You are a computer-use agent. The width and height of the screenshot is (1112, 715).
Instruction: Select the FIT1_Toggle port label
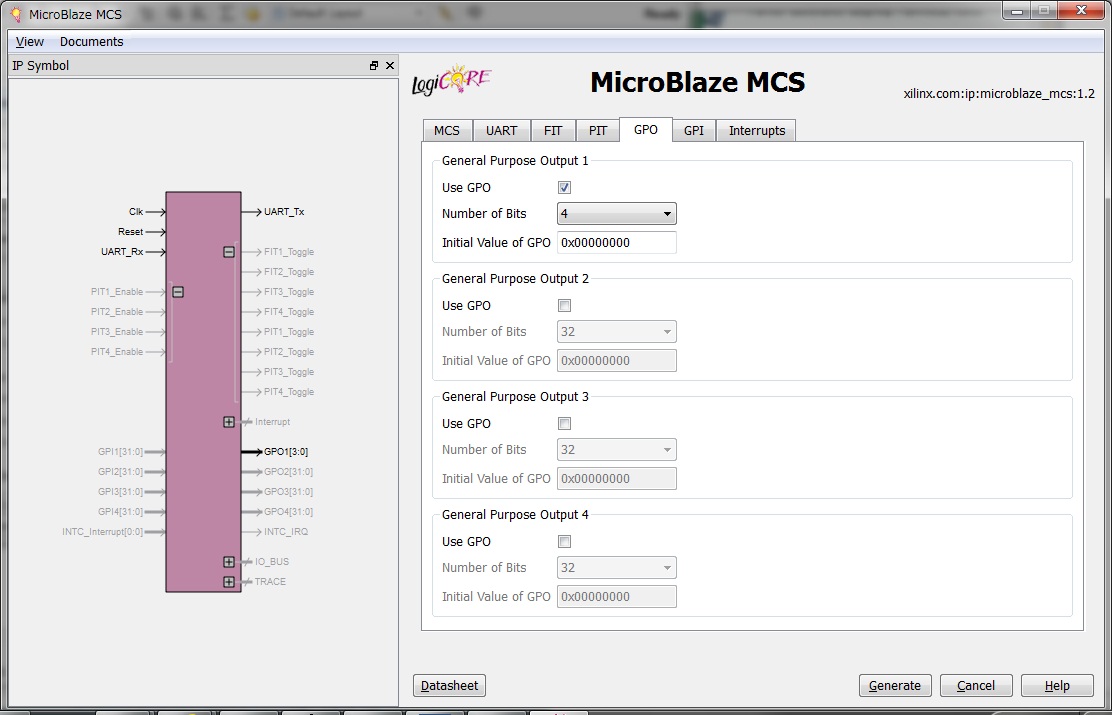[x=289, y=252]
